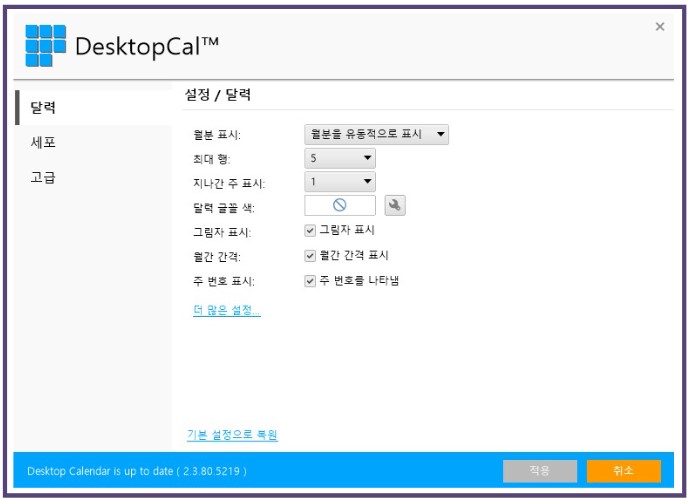Click the 달력 글꼴 색: label
The image size is (691, 501).
pos(224,208)
